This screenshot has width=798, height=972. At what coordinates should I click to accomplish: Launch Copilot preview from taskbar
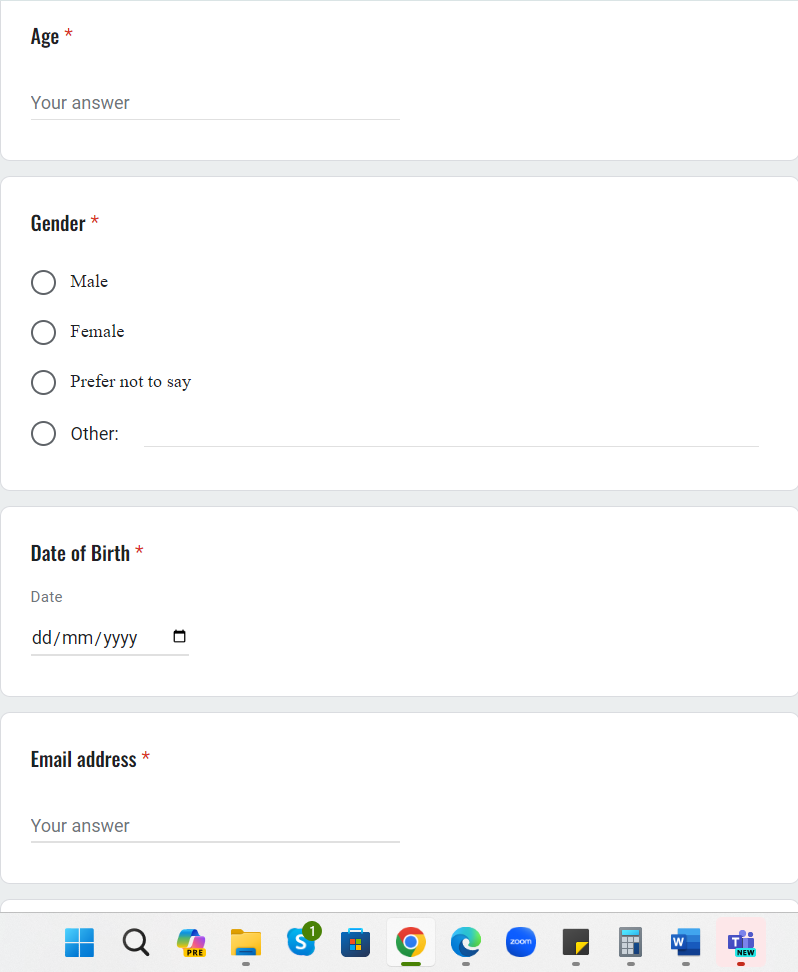point(191,942)
